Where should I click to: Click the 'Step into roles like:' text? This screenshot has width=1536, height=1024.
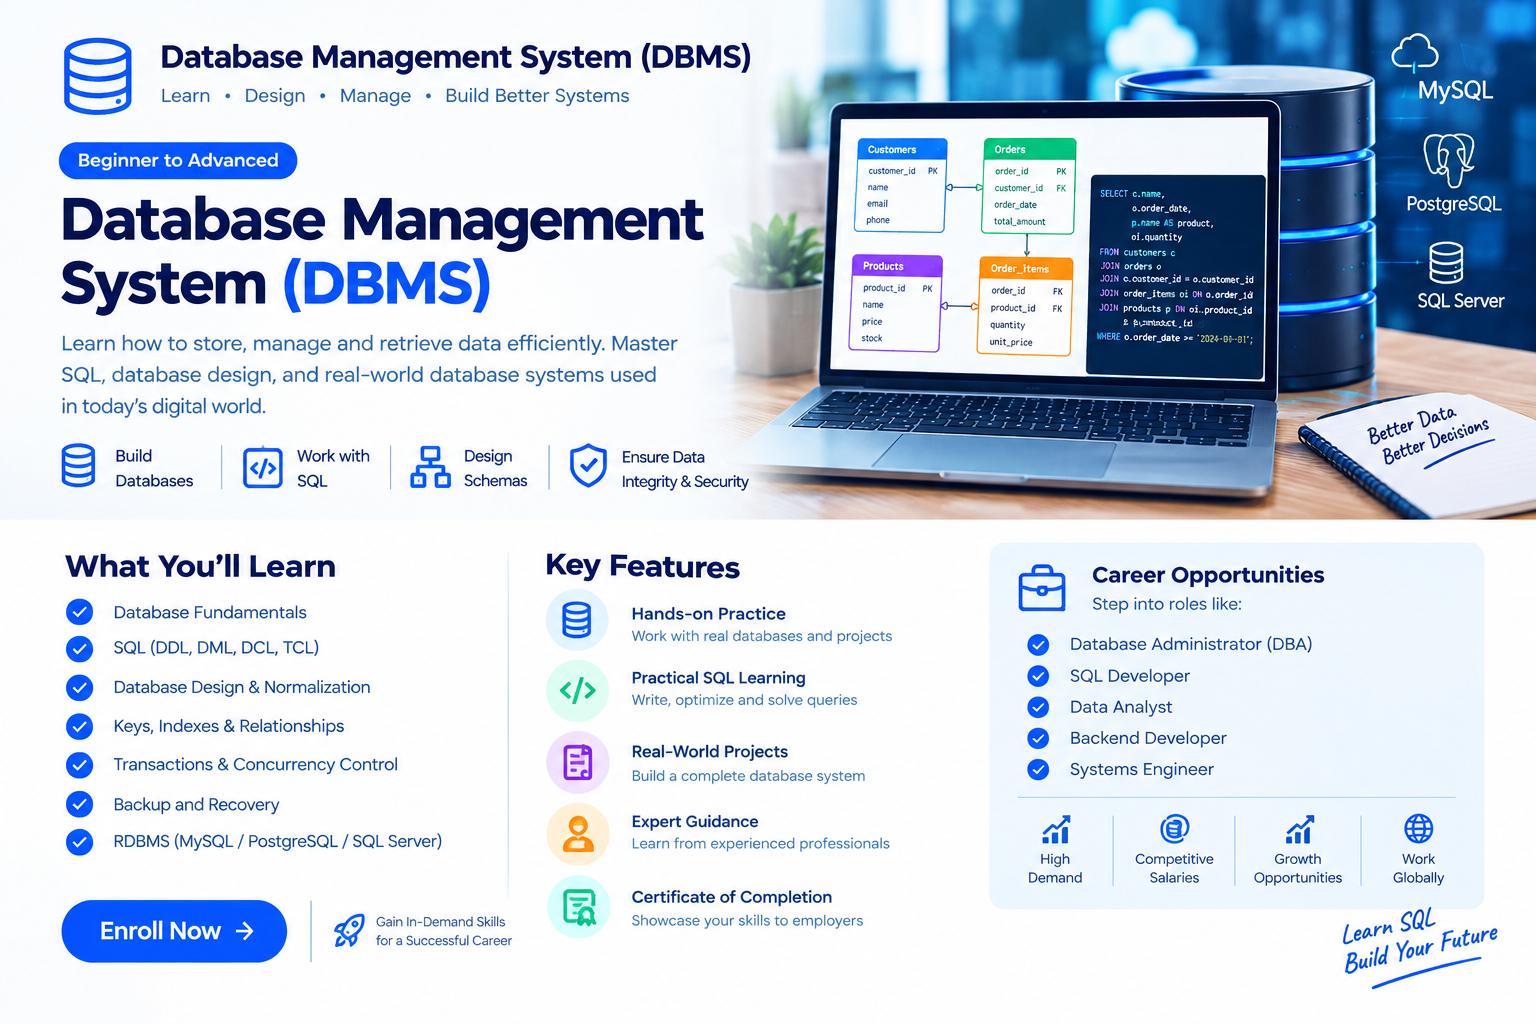1166,604
